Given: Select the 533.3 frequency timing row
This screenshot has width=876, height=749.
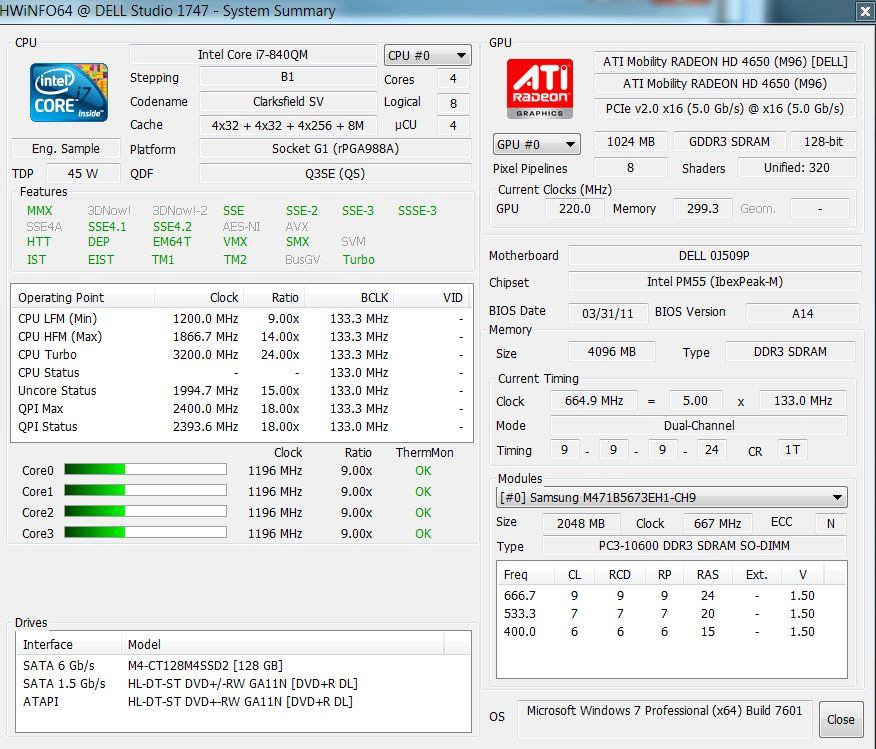Looking at the screenshot, I should coord(672,613).
